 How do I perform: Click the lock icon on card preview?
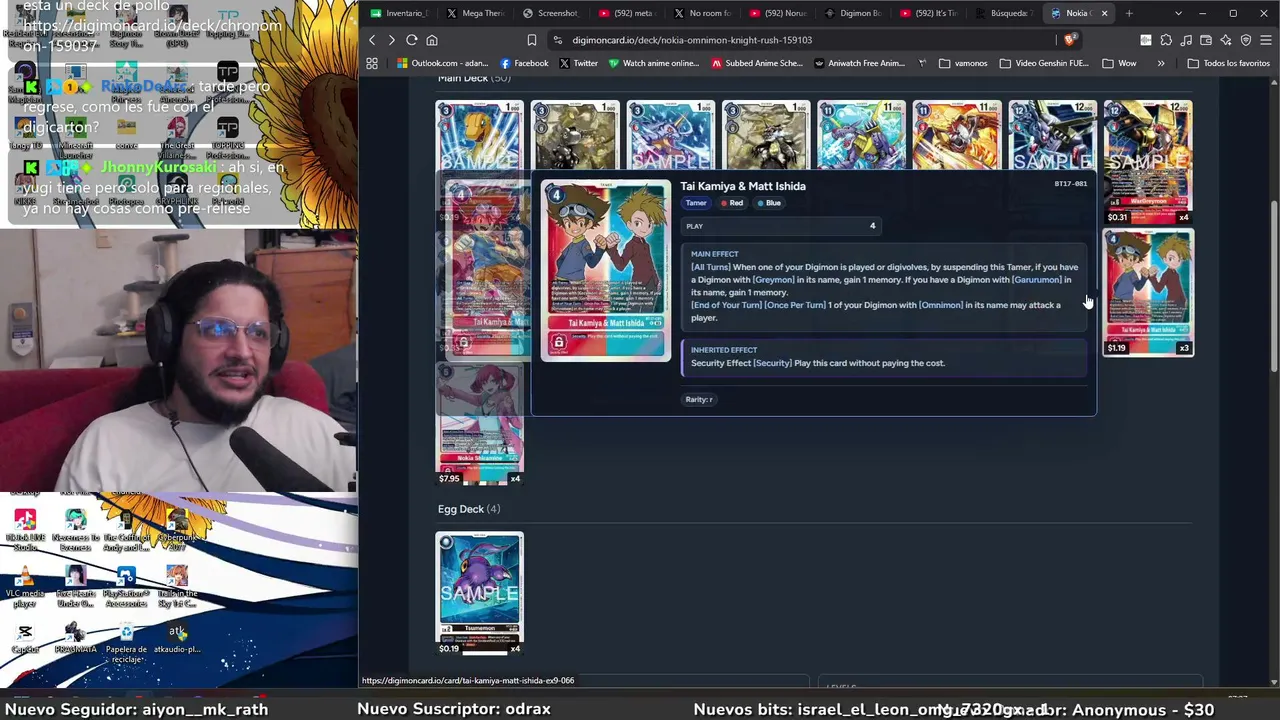[559, 343]
